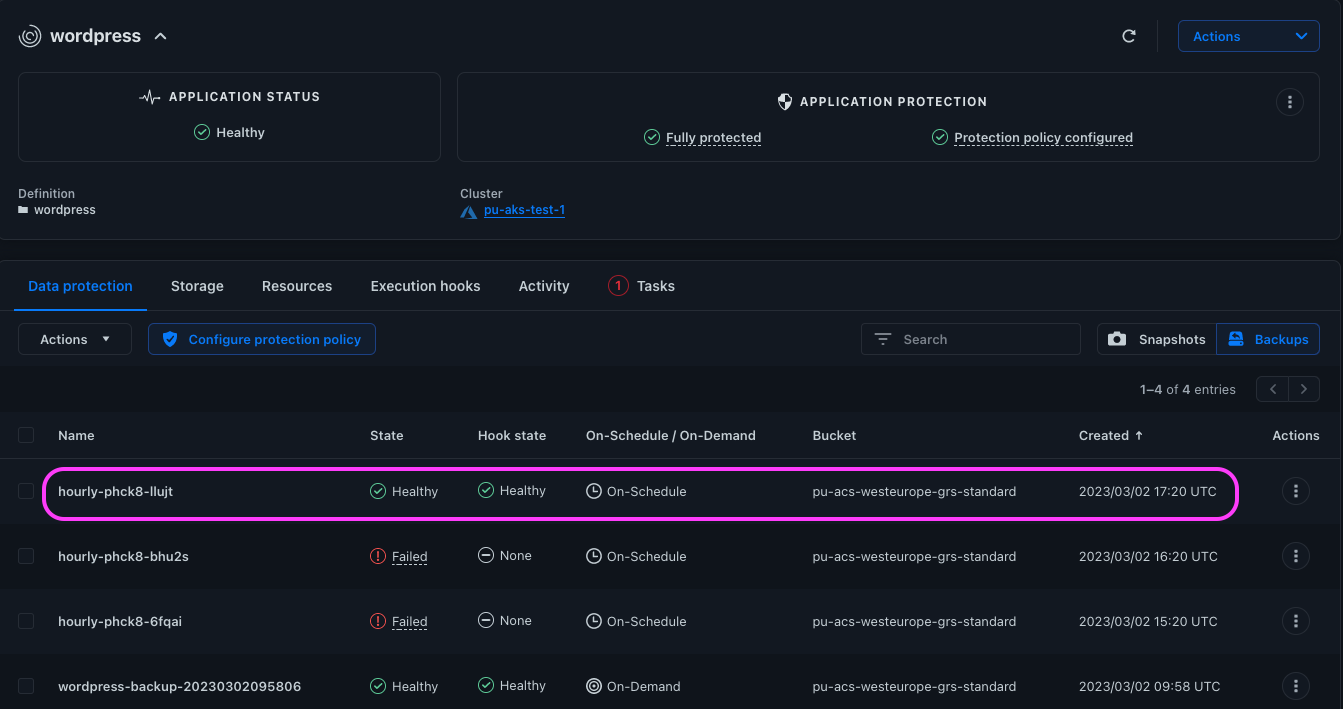Image resolution: width=1343 pixels, height=709 pixels.
Task: Switch view to Snapshots
Action: click(1157, 339)
